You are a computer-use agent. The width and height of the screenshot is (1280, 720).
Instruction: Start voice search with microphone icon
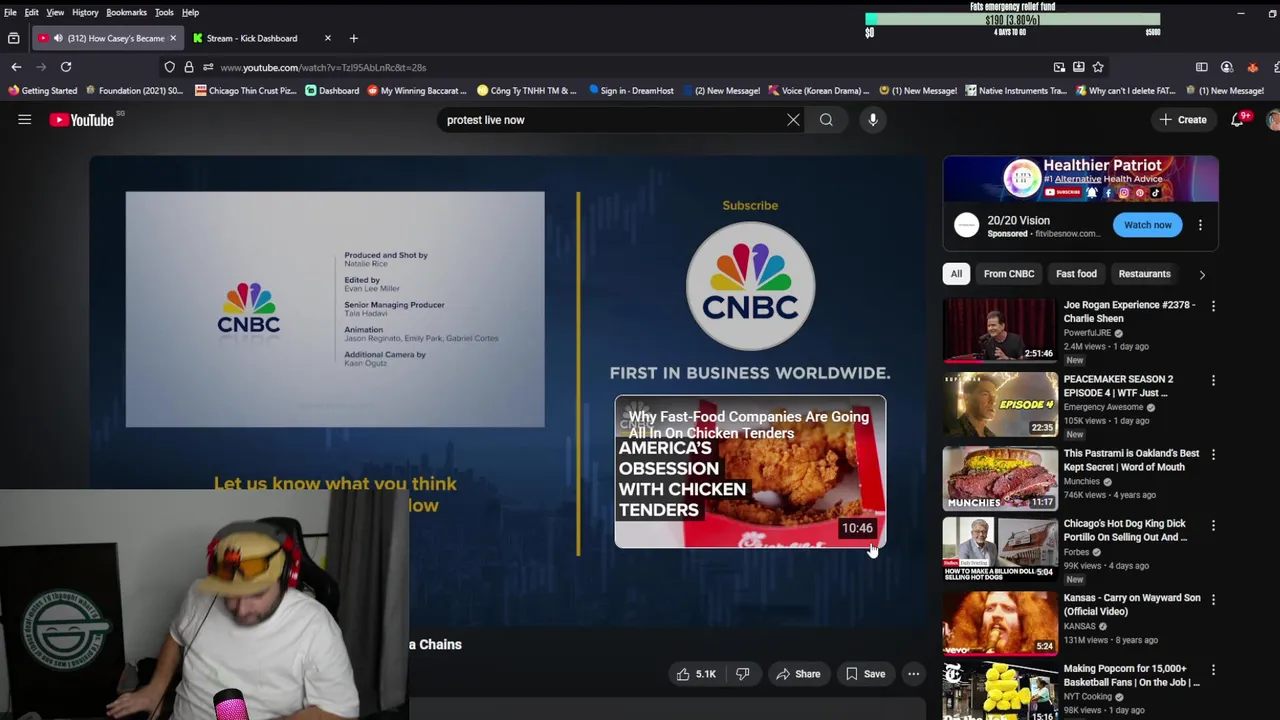click(873, 120)
